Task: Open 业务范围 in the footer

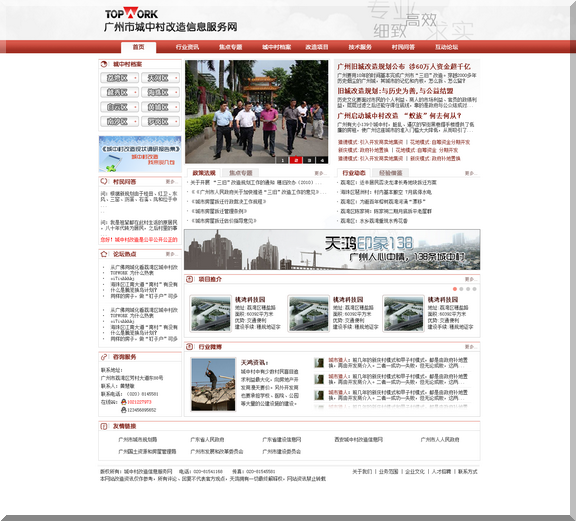Action: [x=388, y=471]
